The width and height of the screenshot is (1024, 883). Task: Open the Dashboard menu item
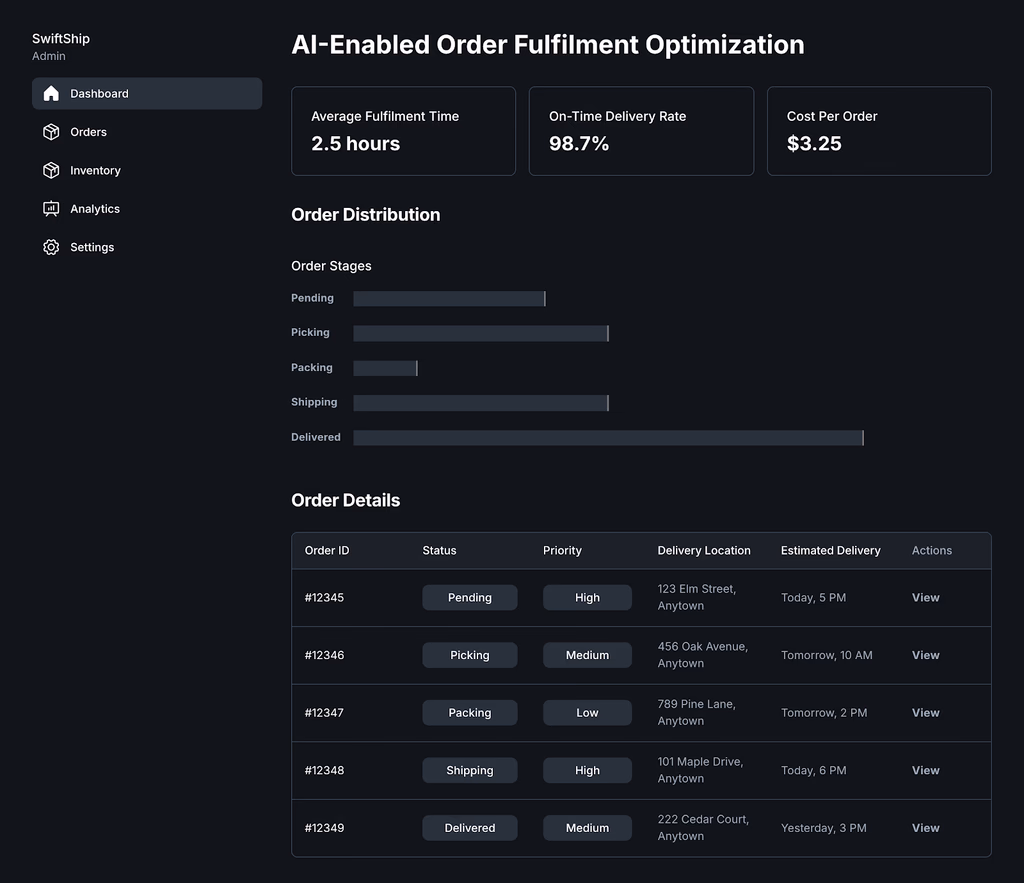pyautogui.click(x=147, y=93)
